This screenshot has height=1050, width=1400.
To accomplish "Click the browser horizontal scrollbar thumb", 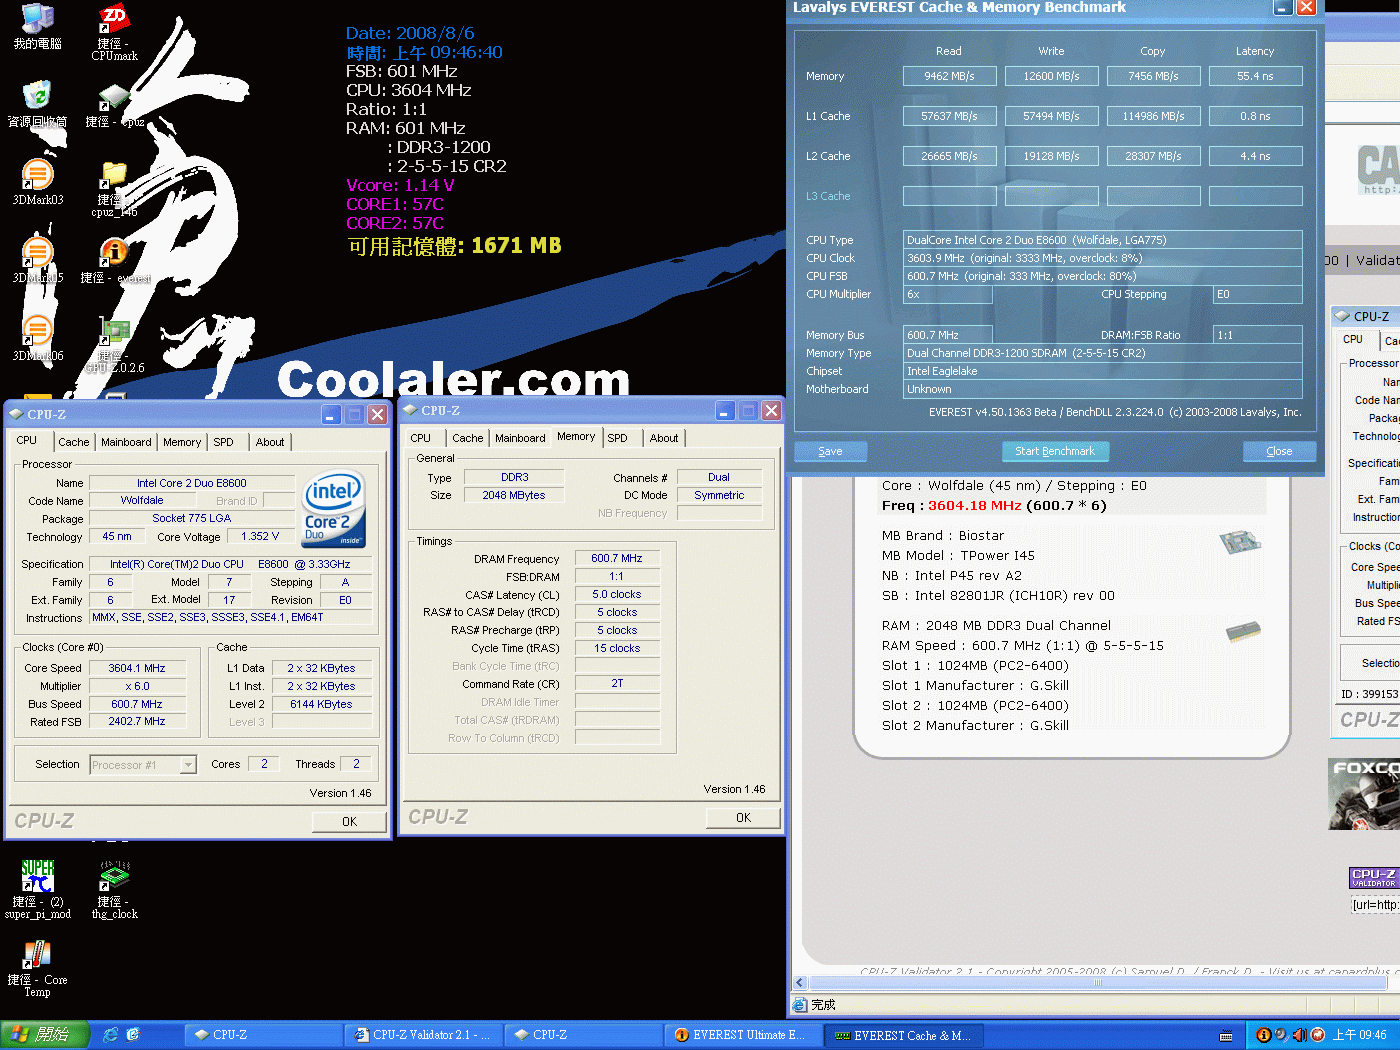I will point(1097,983).
